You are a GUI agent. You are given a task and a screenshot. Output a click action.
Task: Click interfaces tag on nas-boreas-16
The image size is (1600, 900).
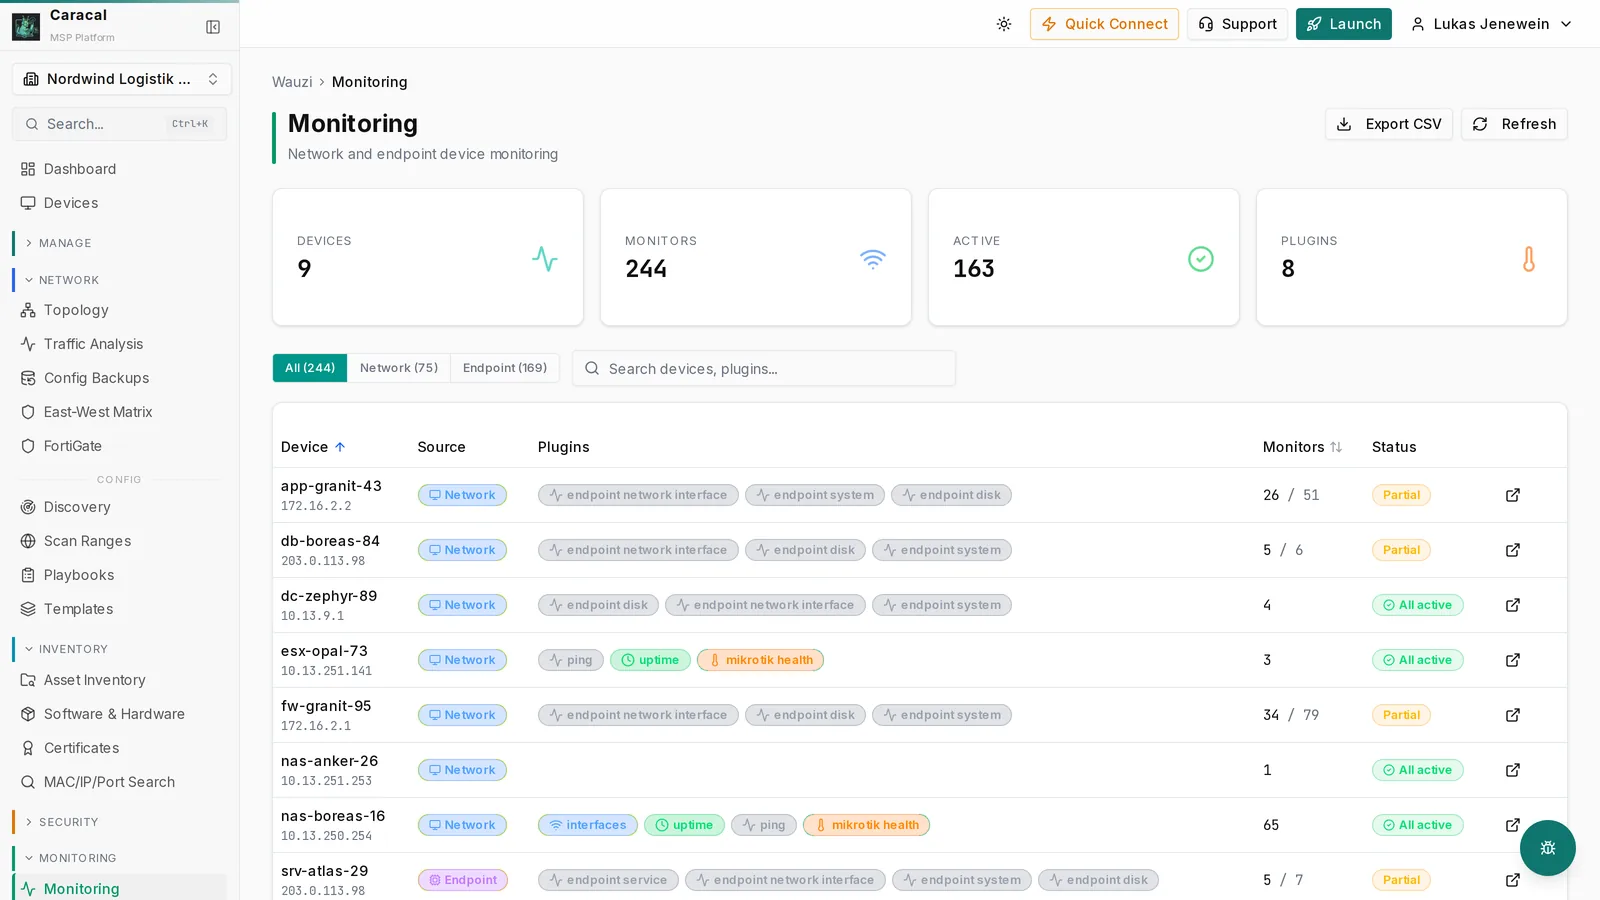click(x=588, y=825)
